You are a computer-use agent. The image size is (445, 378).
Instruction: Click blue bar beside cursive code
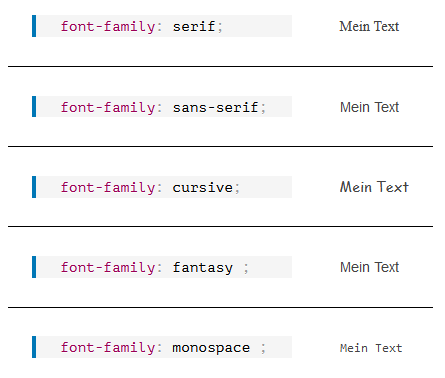coord(34,187)
